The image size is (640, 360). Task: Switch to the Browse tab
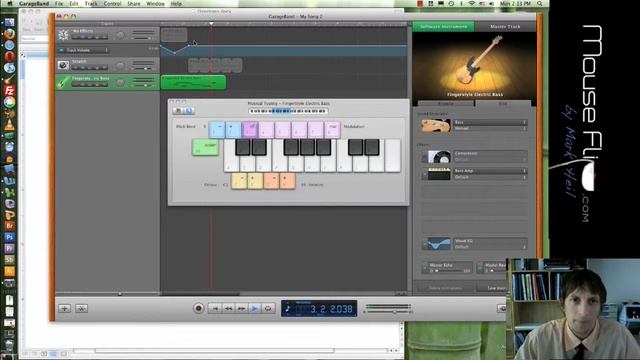(445, 104)
